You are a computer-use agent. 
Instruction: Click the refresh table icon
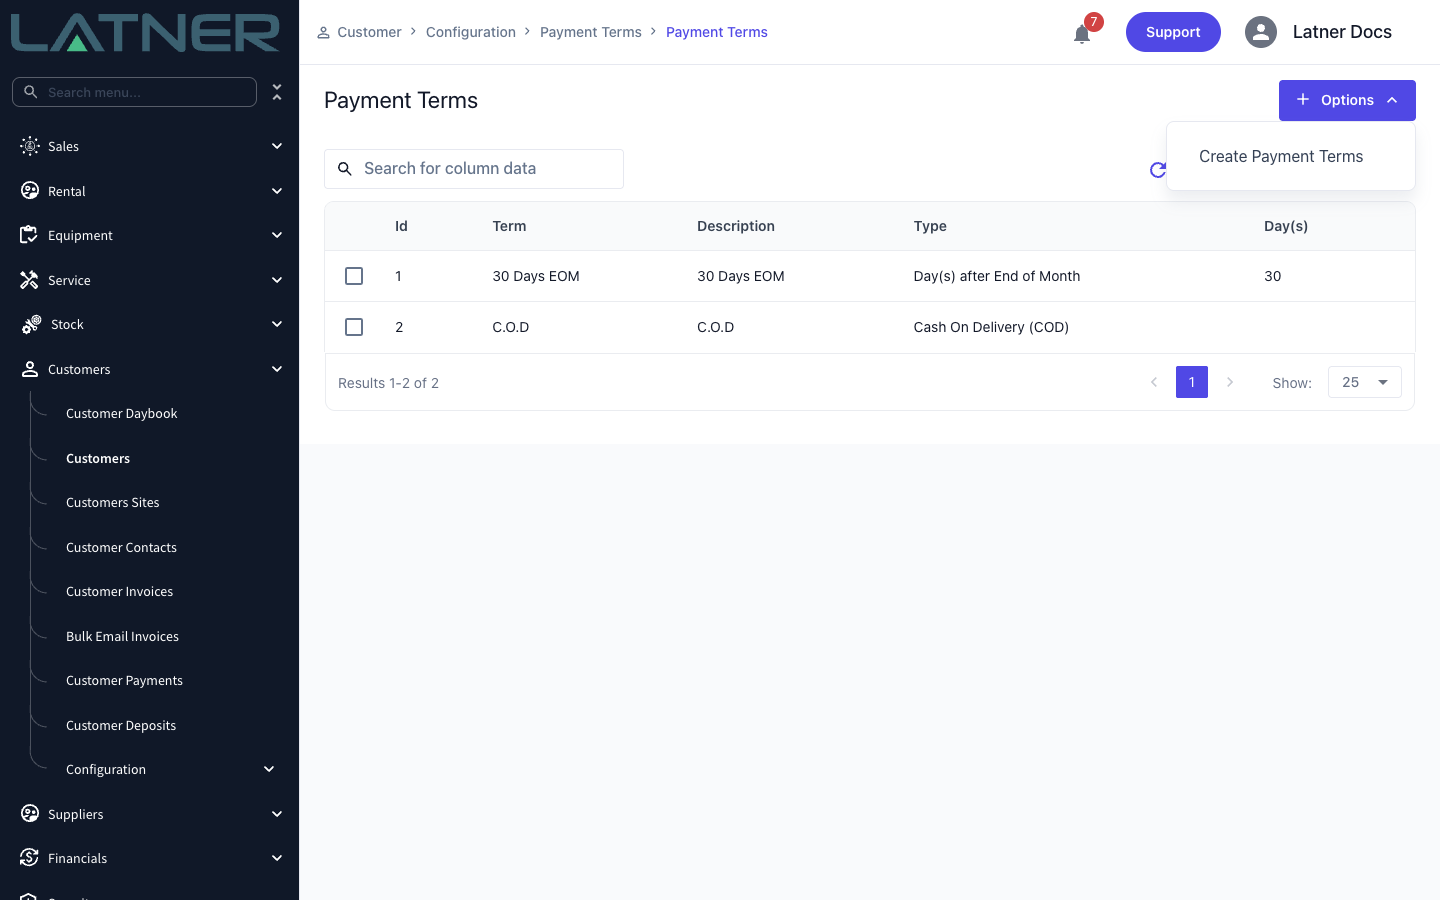click(1158, 170)
